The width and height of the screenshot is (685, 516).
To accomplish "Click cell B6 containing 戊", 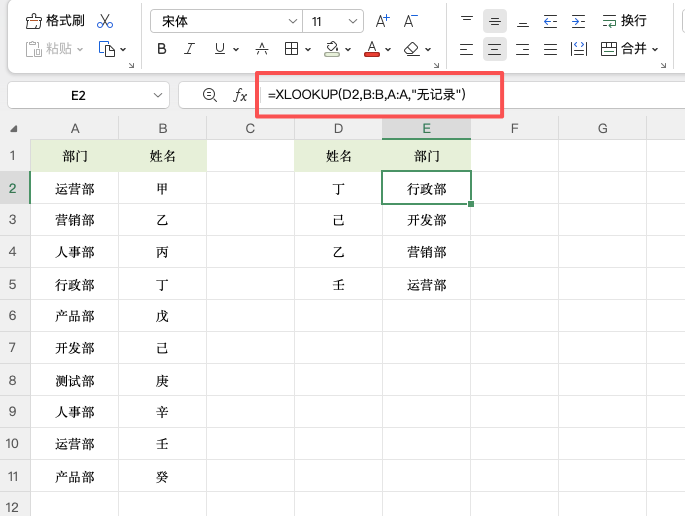I will (163, 316).
